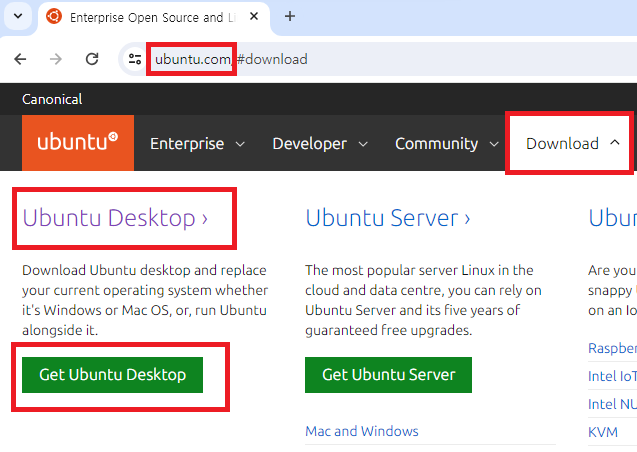
Task: Click the ubuntu.com address bar
Action: point(378,59)
